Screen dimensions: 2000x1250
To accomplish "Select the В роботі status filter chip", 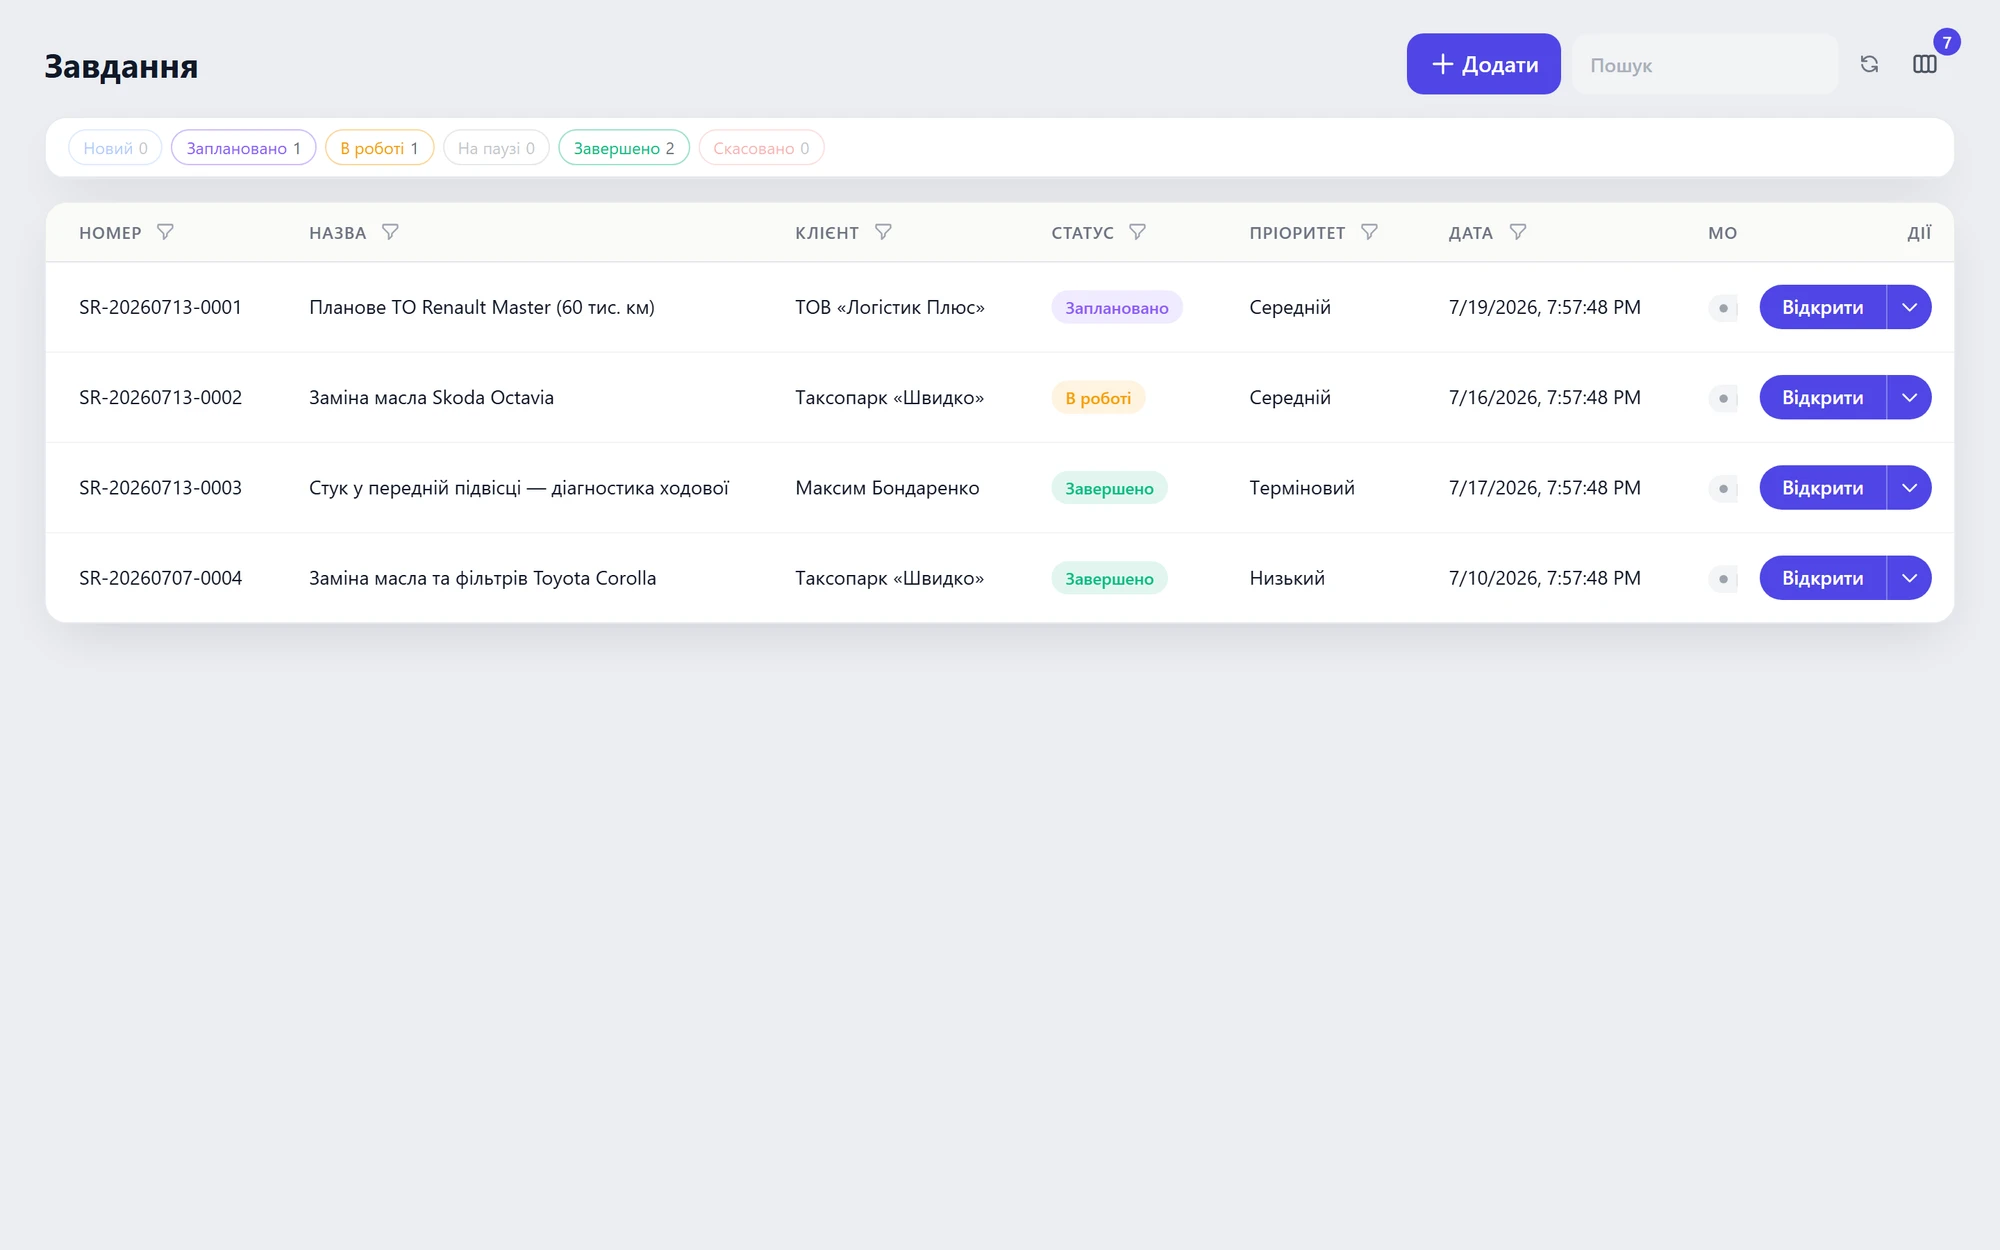I will (x=379, y=148).
